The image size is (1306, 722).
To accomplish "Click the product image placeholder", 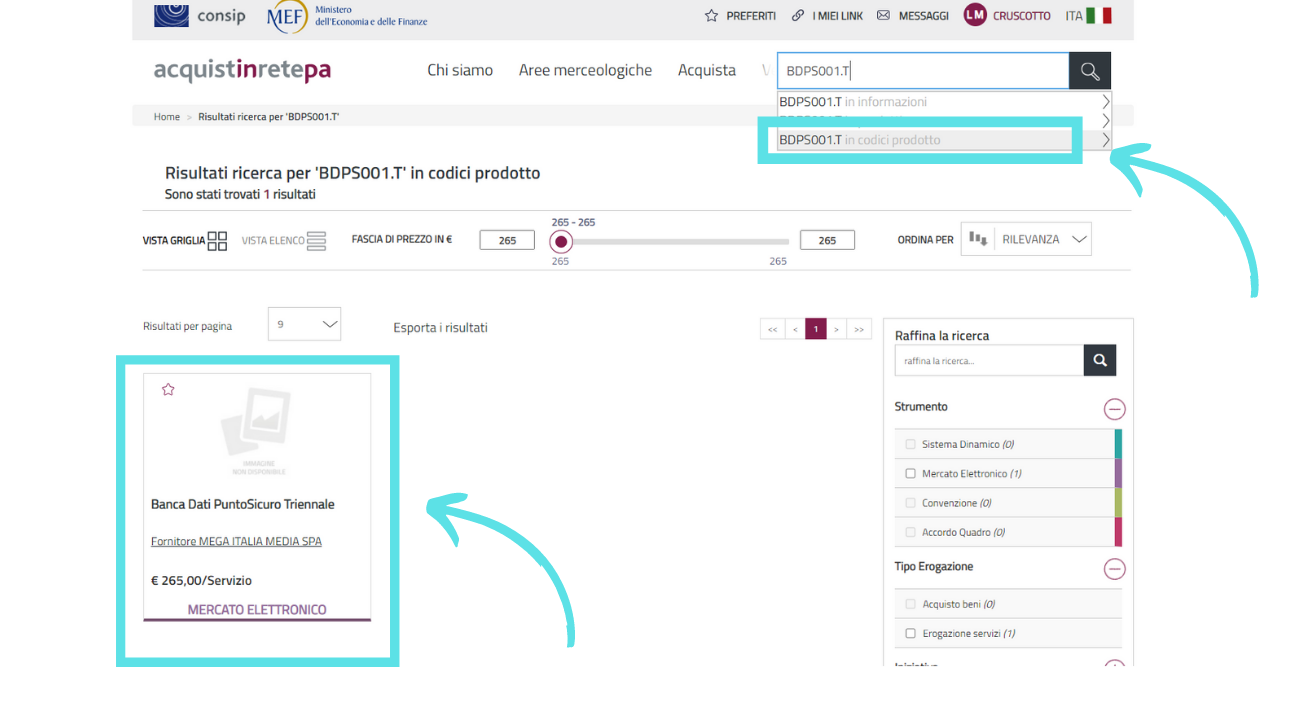I will pyautogui.click(x=256, y=432).
